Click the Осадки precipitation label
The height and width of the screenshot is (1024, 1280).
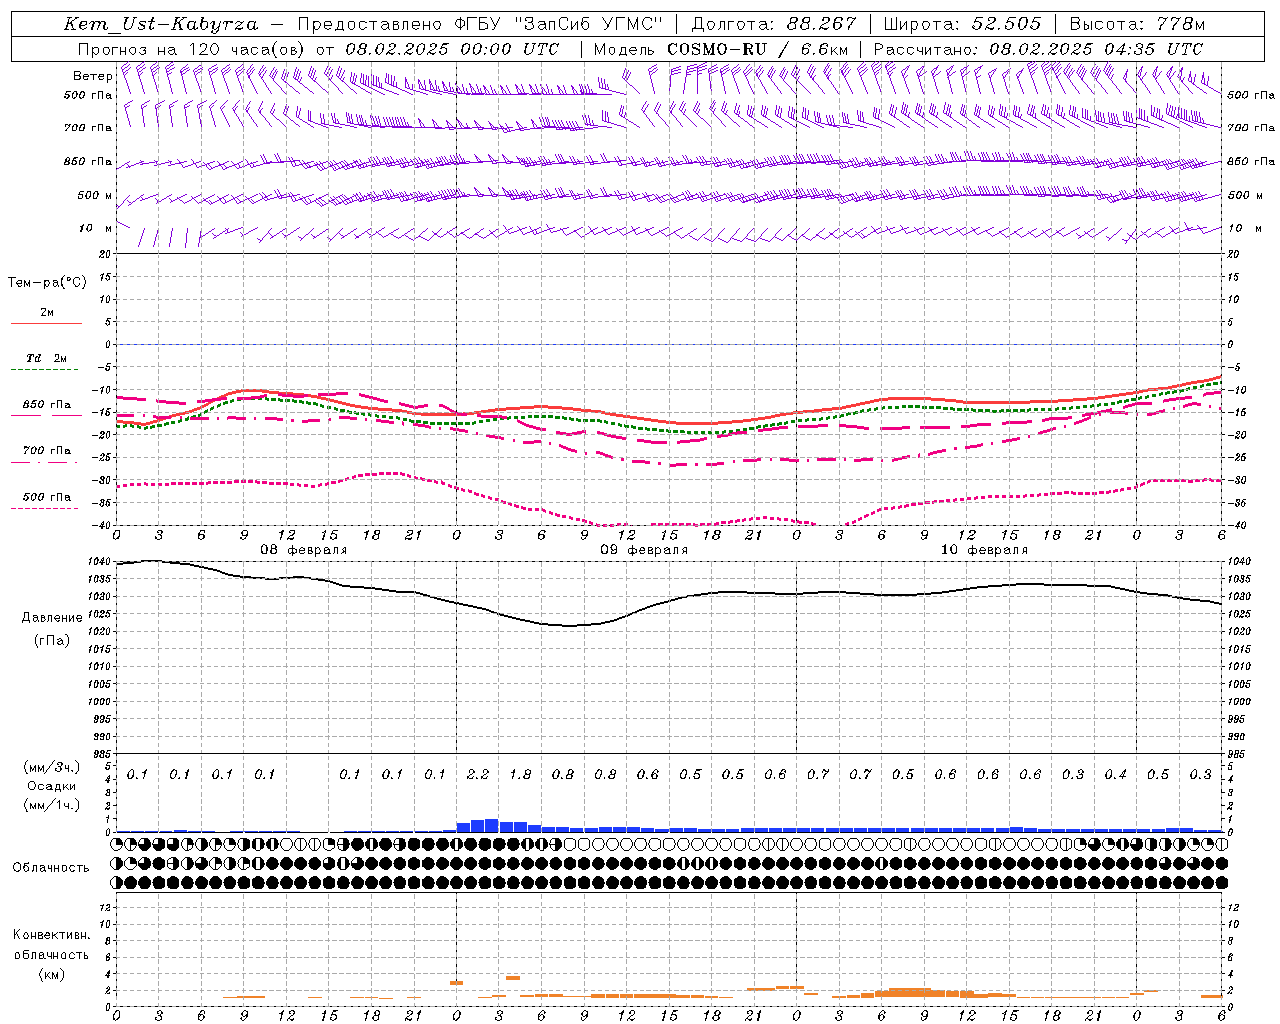pyautogui.click(x=51, y=786)
